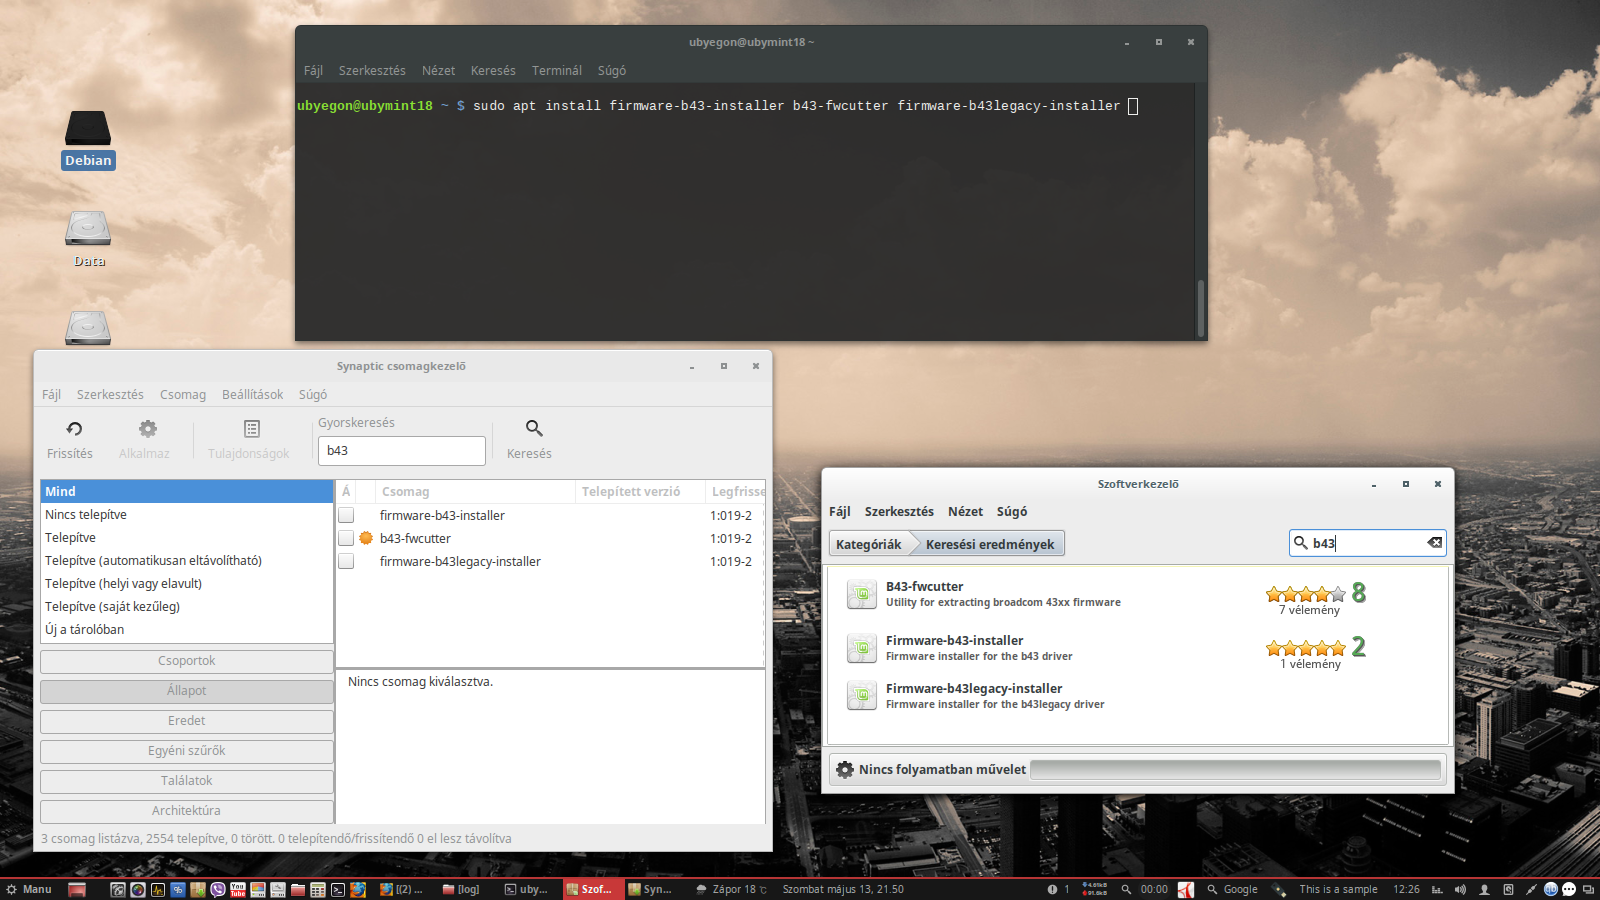
Task: Launch Viber from the taskbar launcher
Action: click(218, 889)
